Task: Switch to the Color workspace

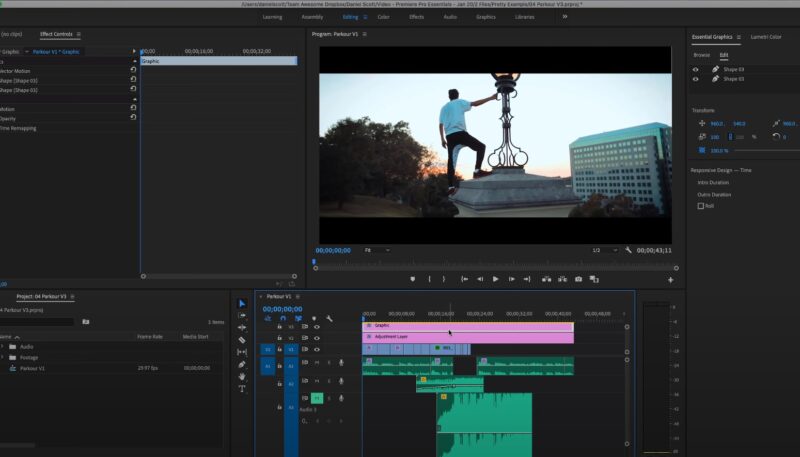Action: pos(384,17)
